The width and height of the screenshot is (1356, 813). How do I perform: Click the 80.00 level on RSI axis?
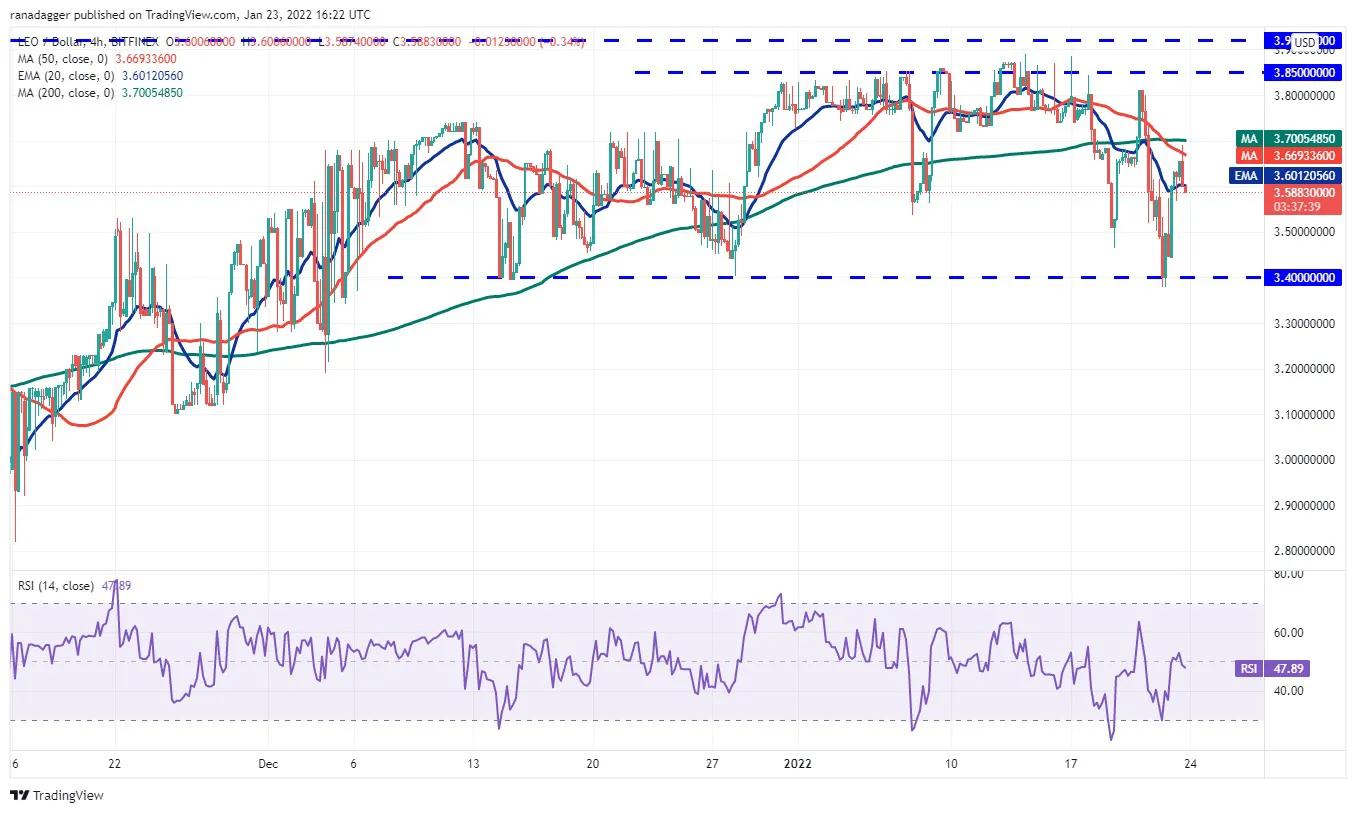1289,574
